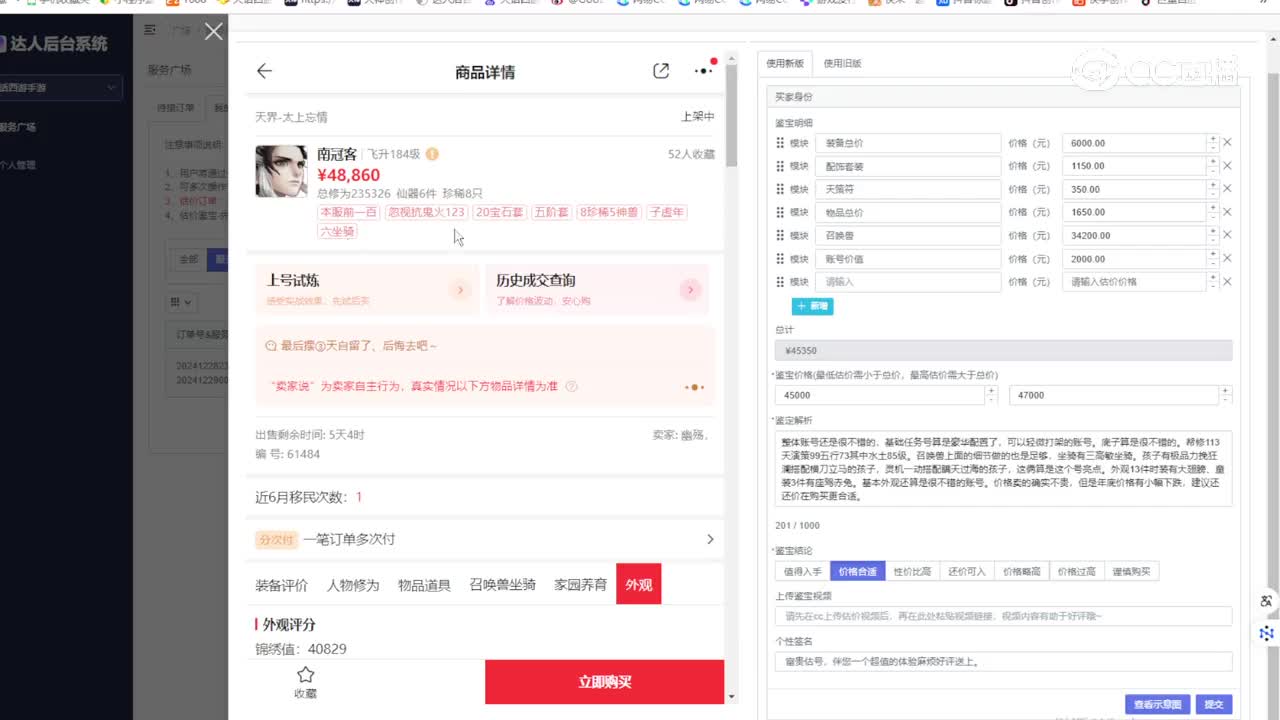Click the info icon beside 飞升184级

[x=432, y=154]
